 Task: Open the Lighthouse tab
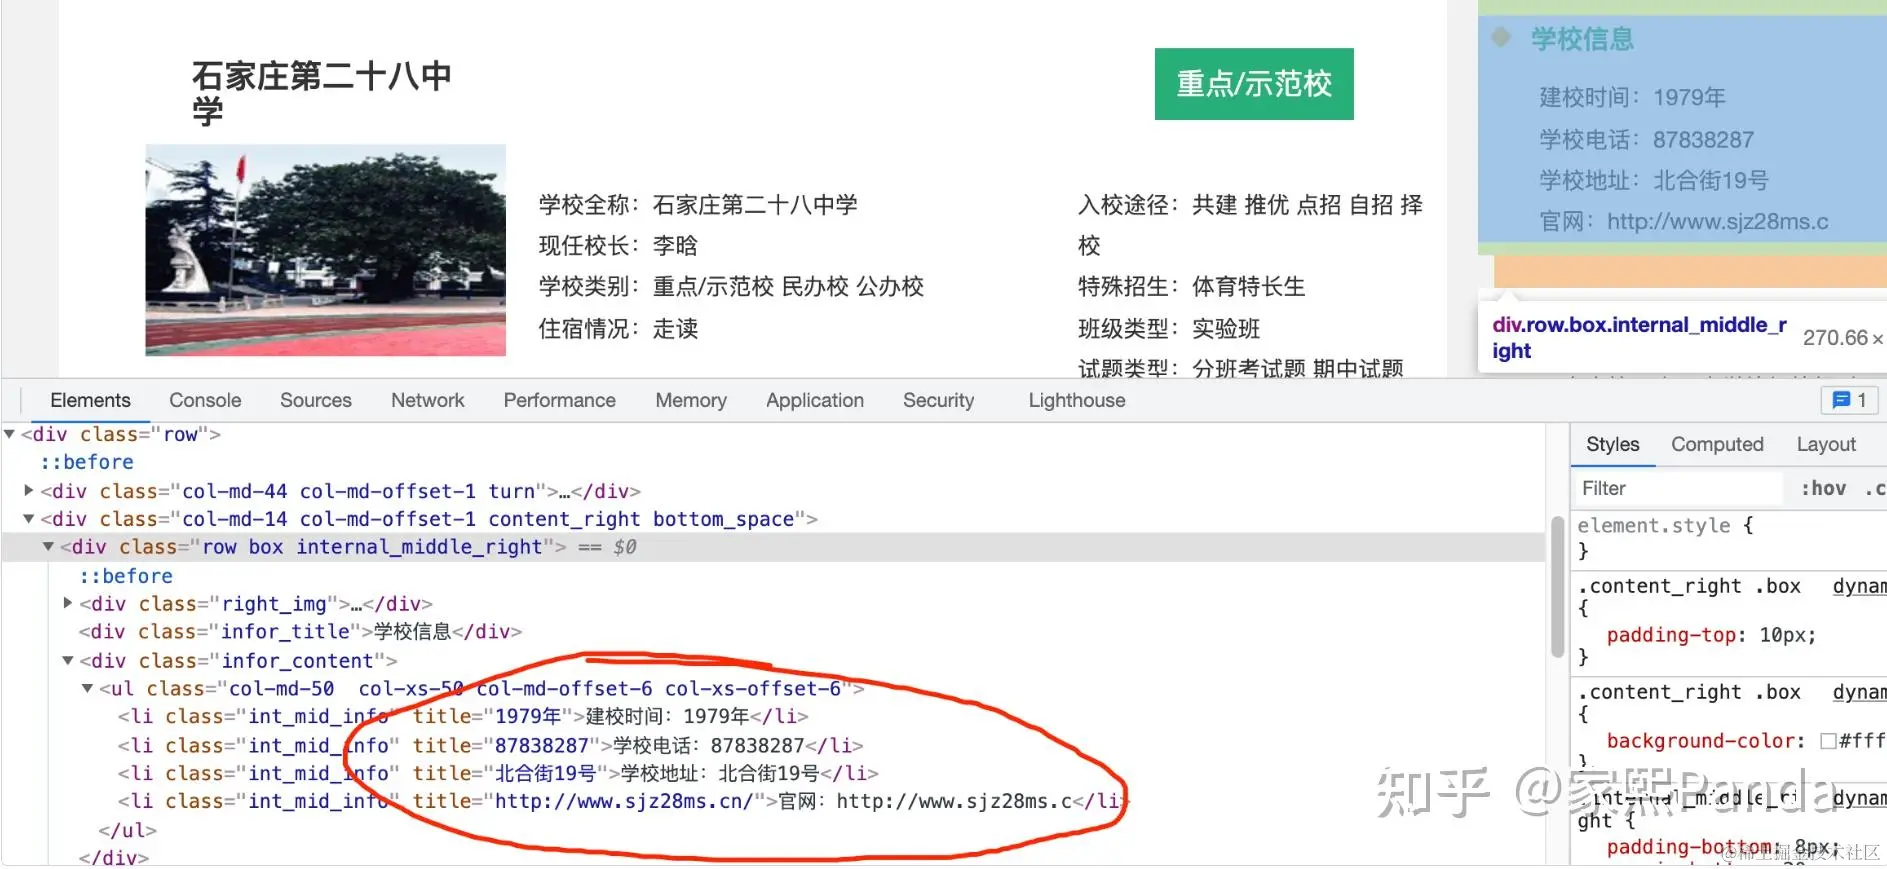click(1077, 400)
